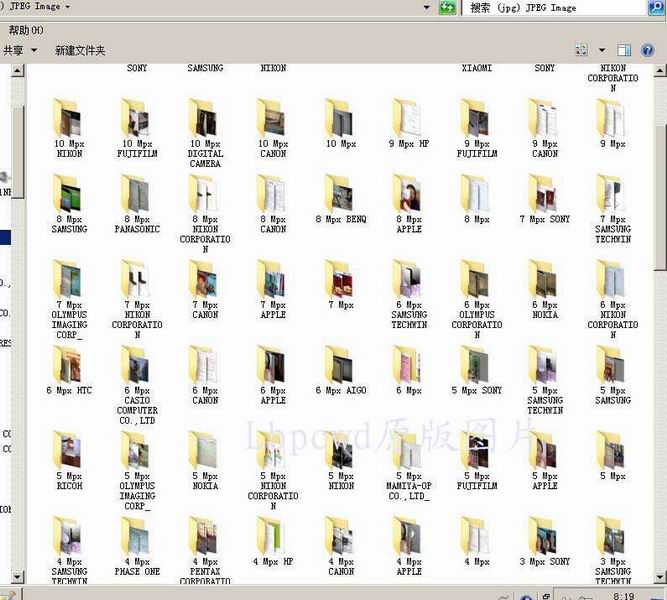Open the 帮助(H) menu
The image size is (667, 600).
coord(26,30)
